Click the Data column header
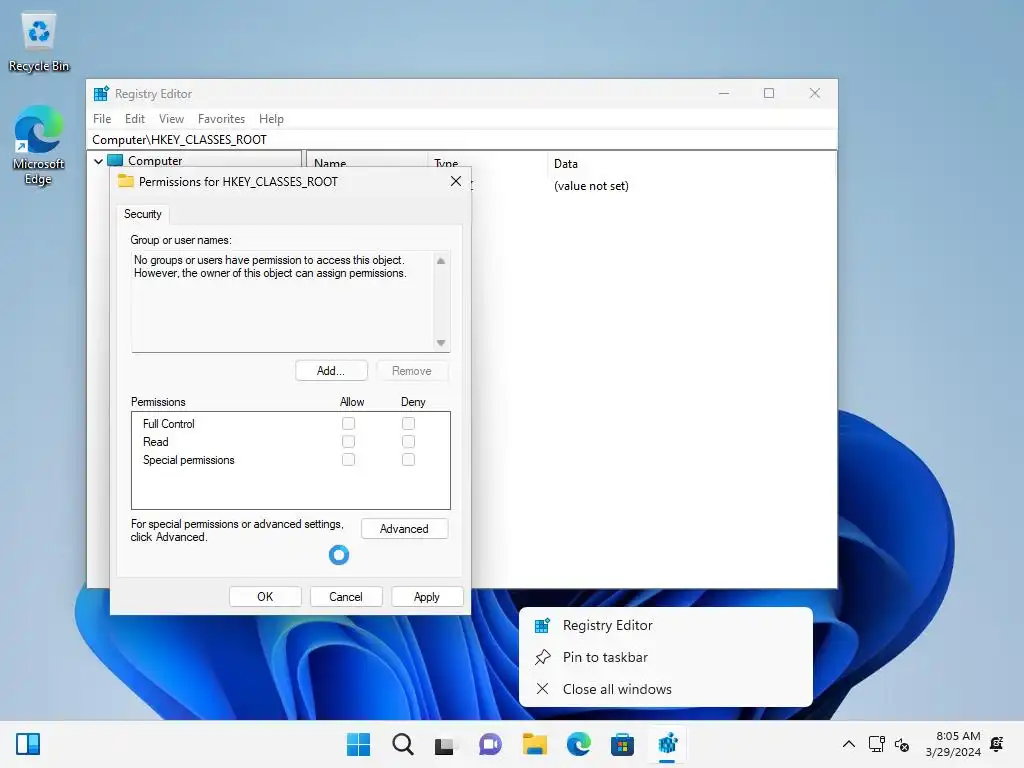This screenshot has height=768, width=1024. pyautogui.click(x=691, y=163)
